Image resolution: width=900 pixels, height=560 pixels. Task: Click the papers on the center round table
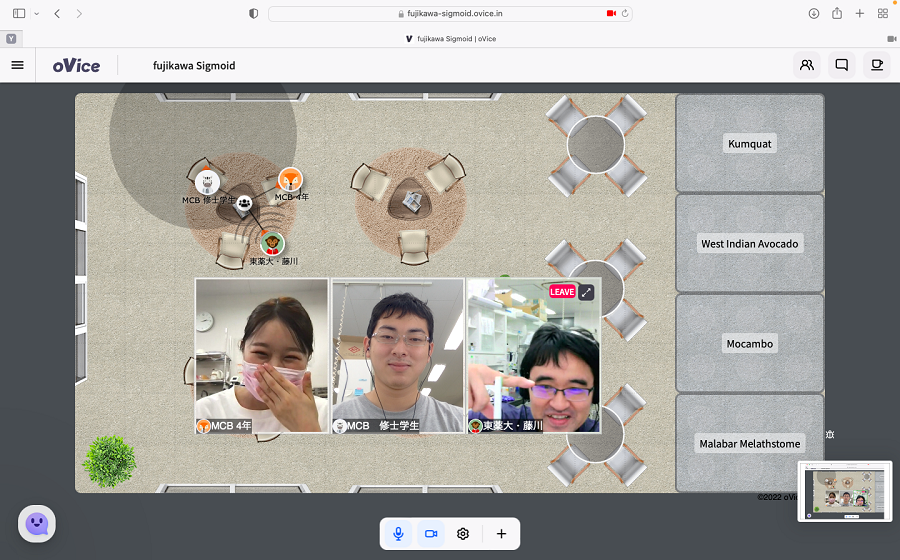click(412, 201)
